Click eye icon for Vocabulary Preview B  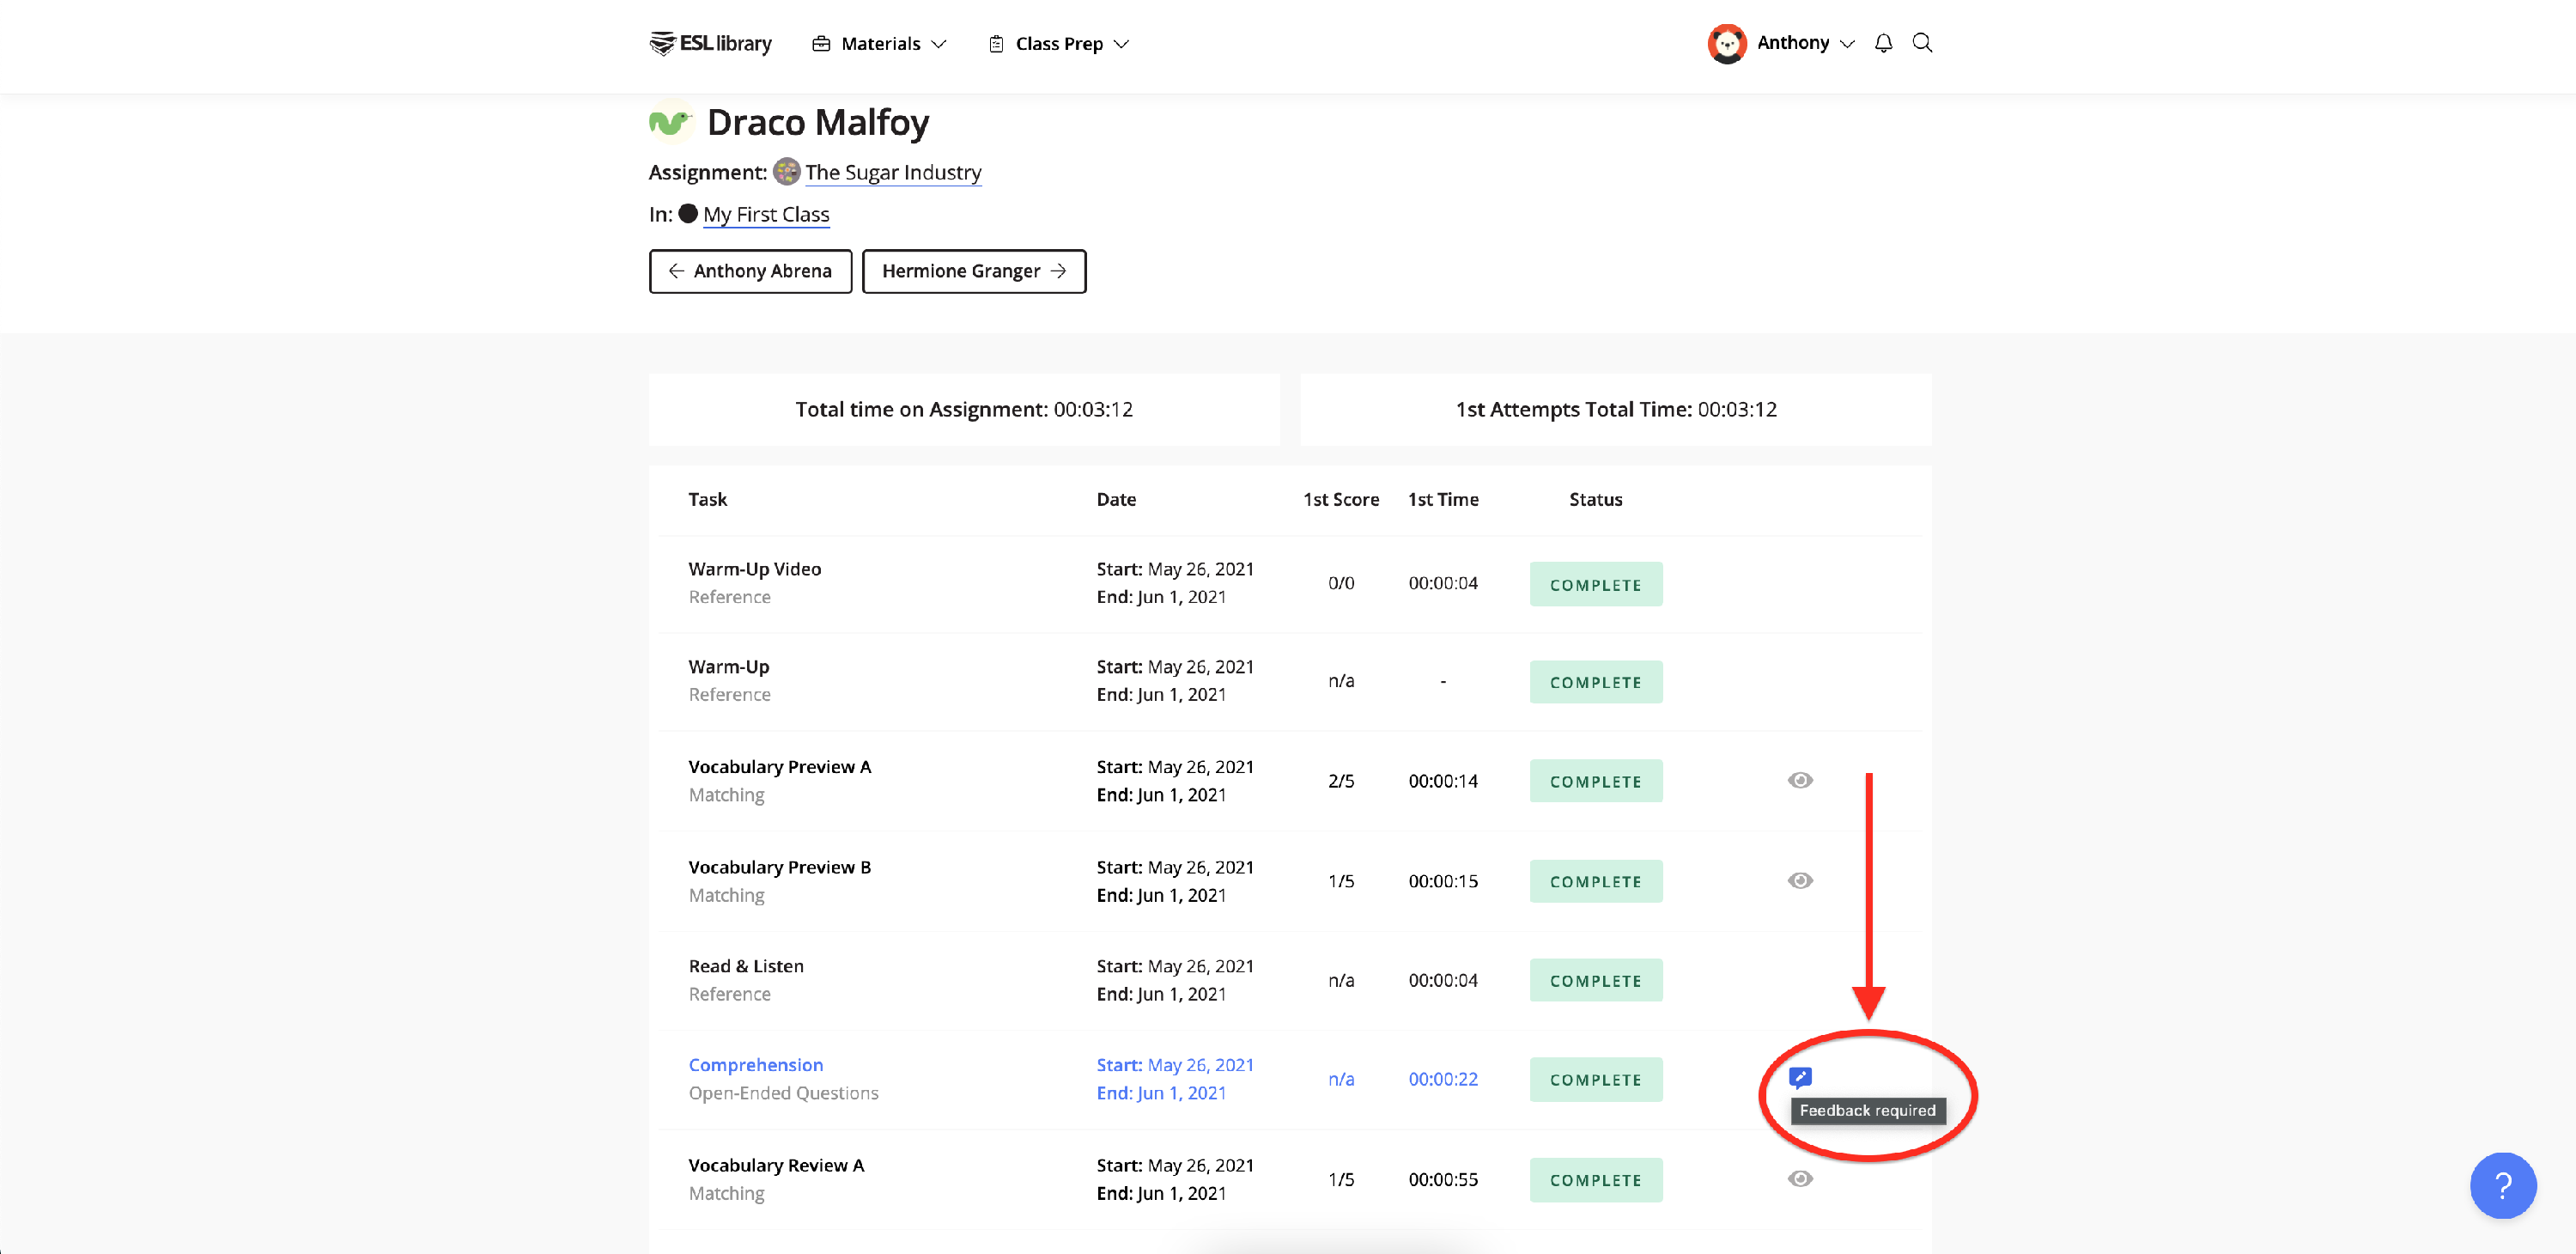pos(1800,880)
